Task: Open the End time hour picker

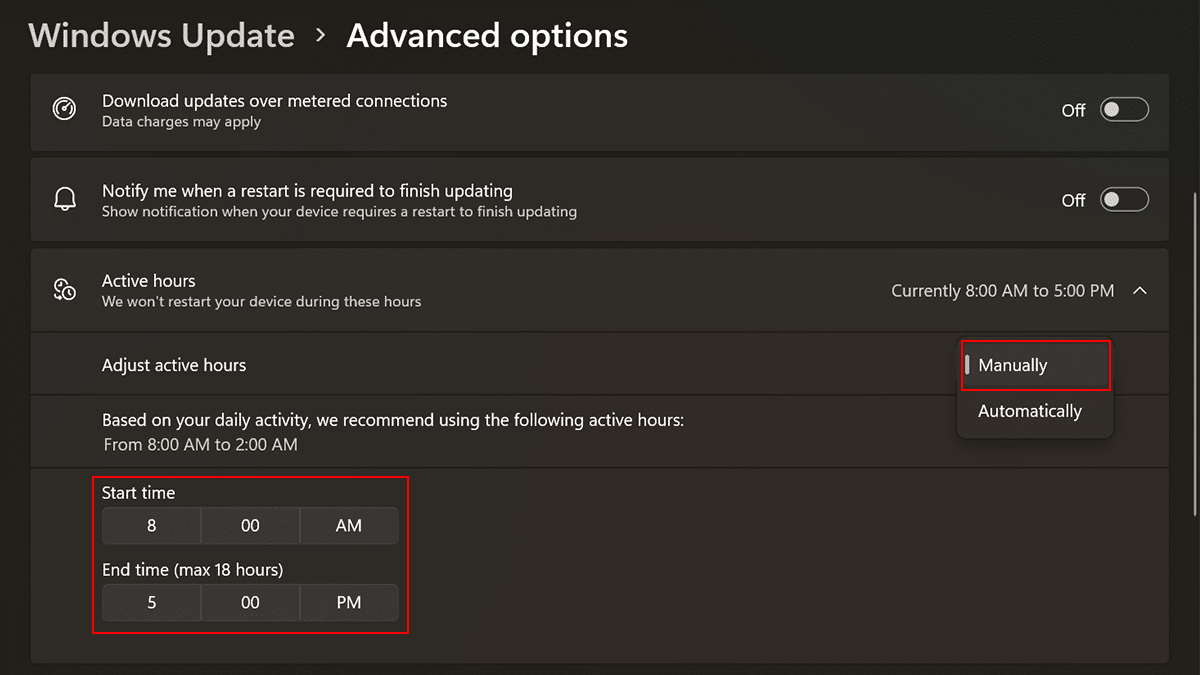Action: pos(152,602)
